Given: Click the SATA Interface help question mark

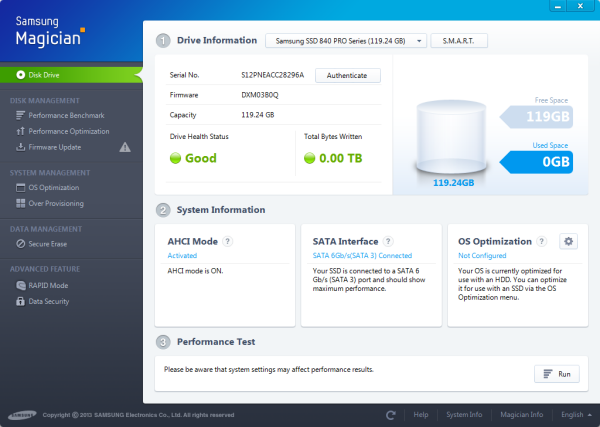Looking at the screenshot, I should 387,241.
